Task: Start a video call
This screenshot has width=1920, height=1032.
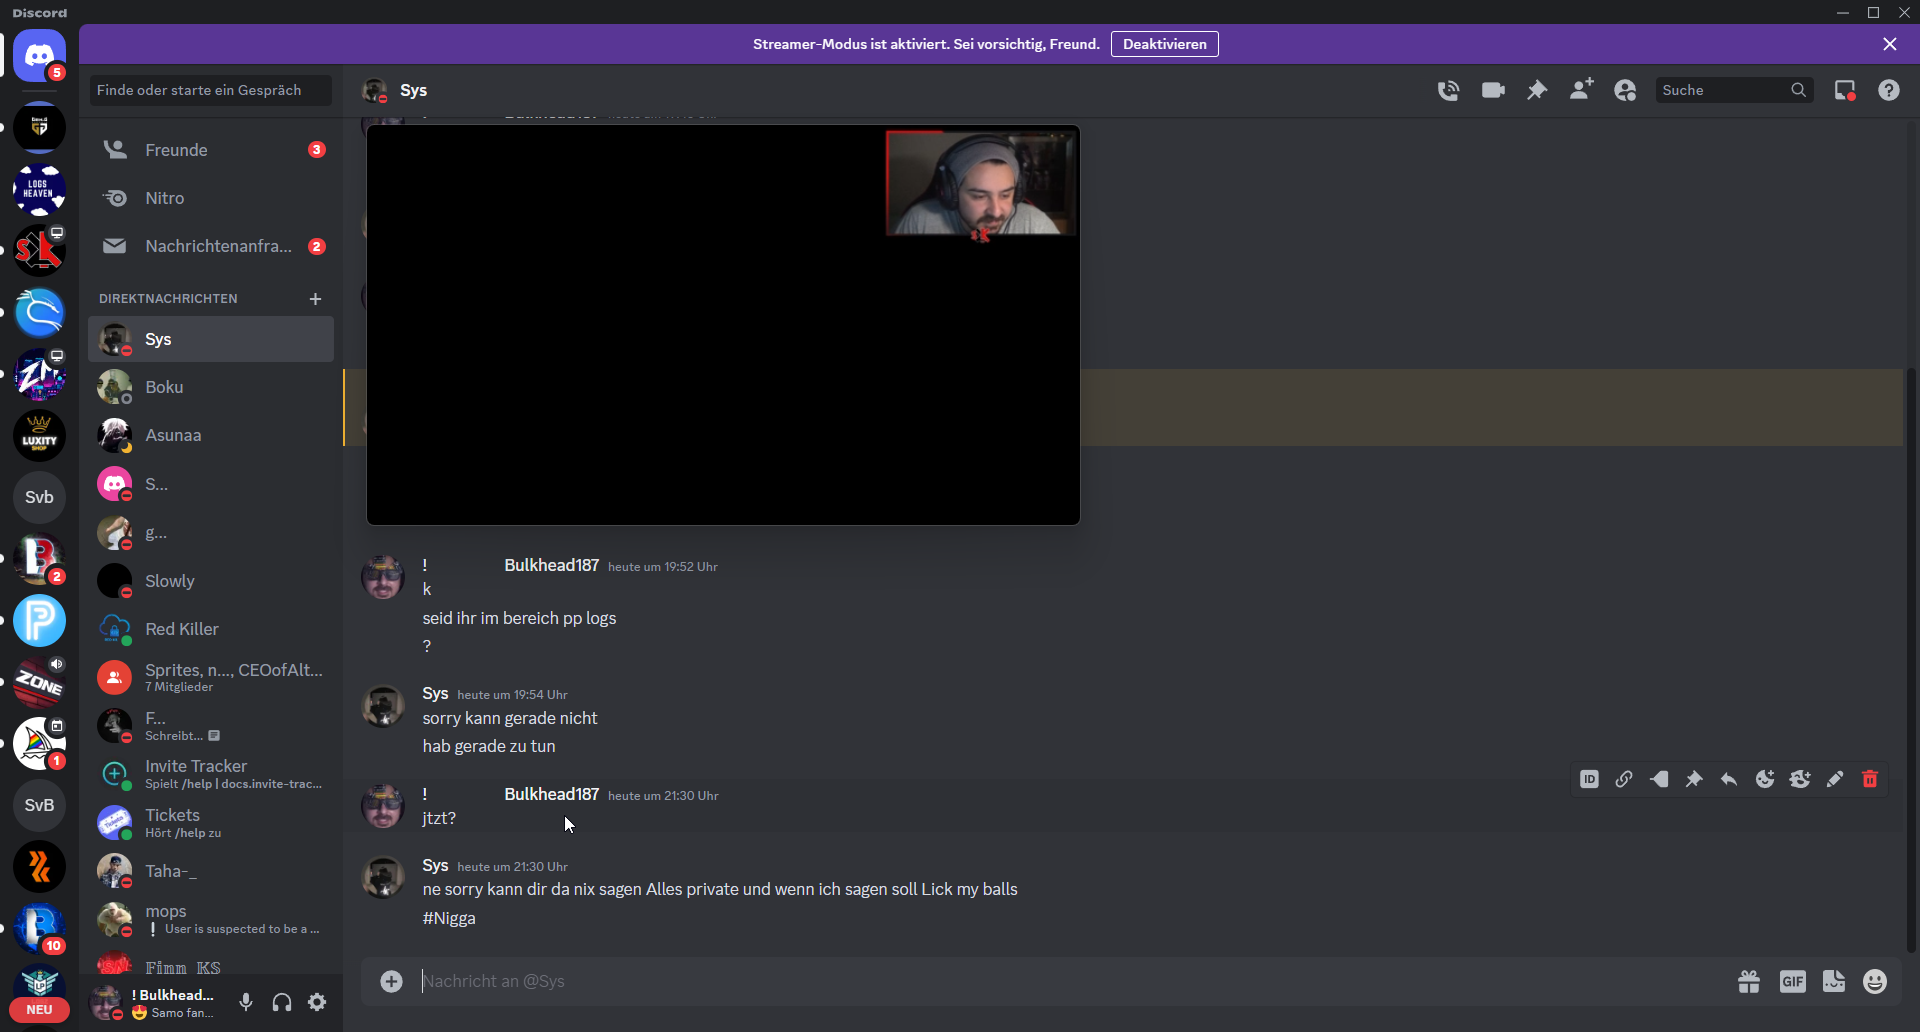Action: pos(1493,90)
